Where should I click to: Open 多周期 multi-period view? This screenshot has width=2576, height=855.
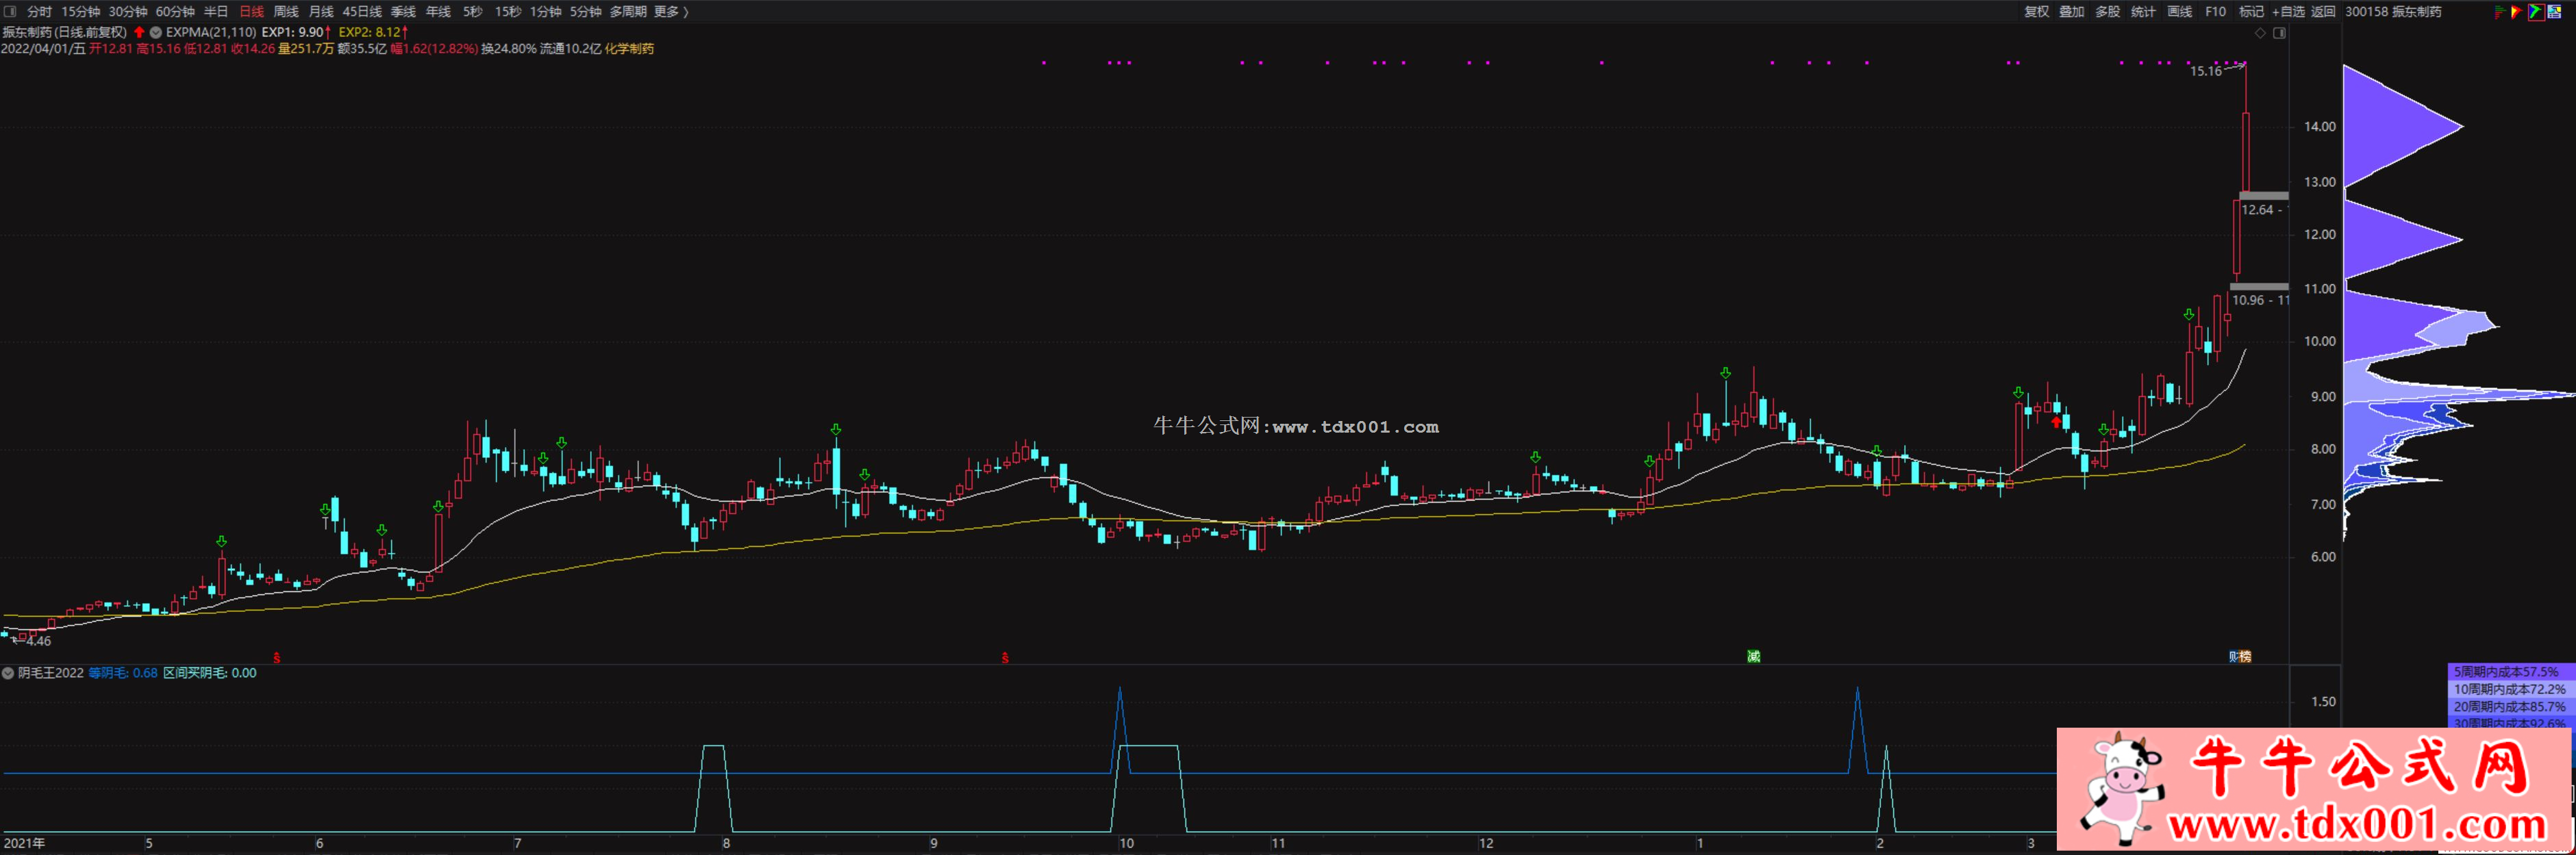[x=628, y=12]
